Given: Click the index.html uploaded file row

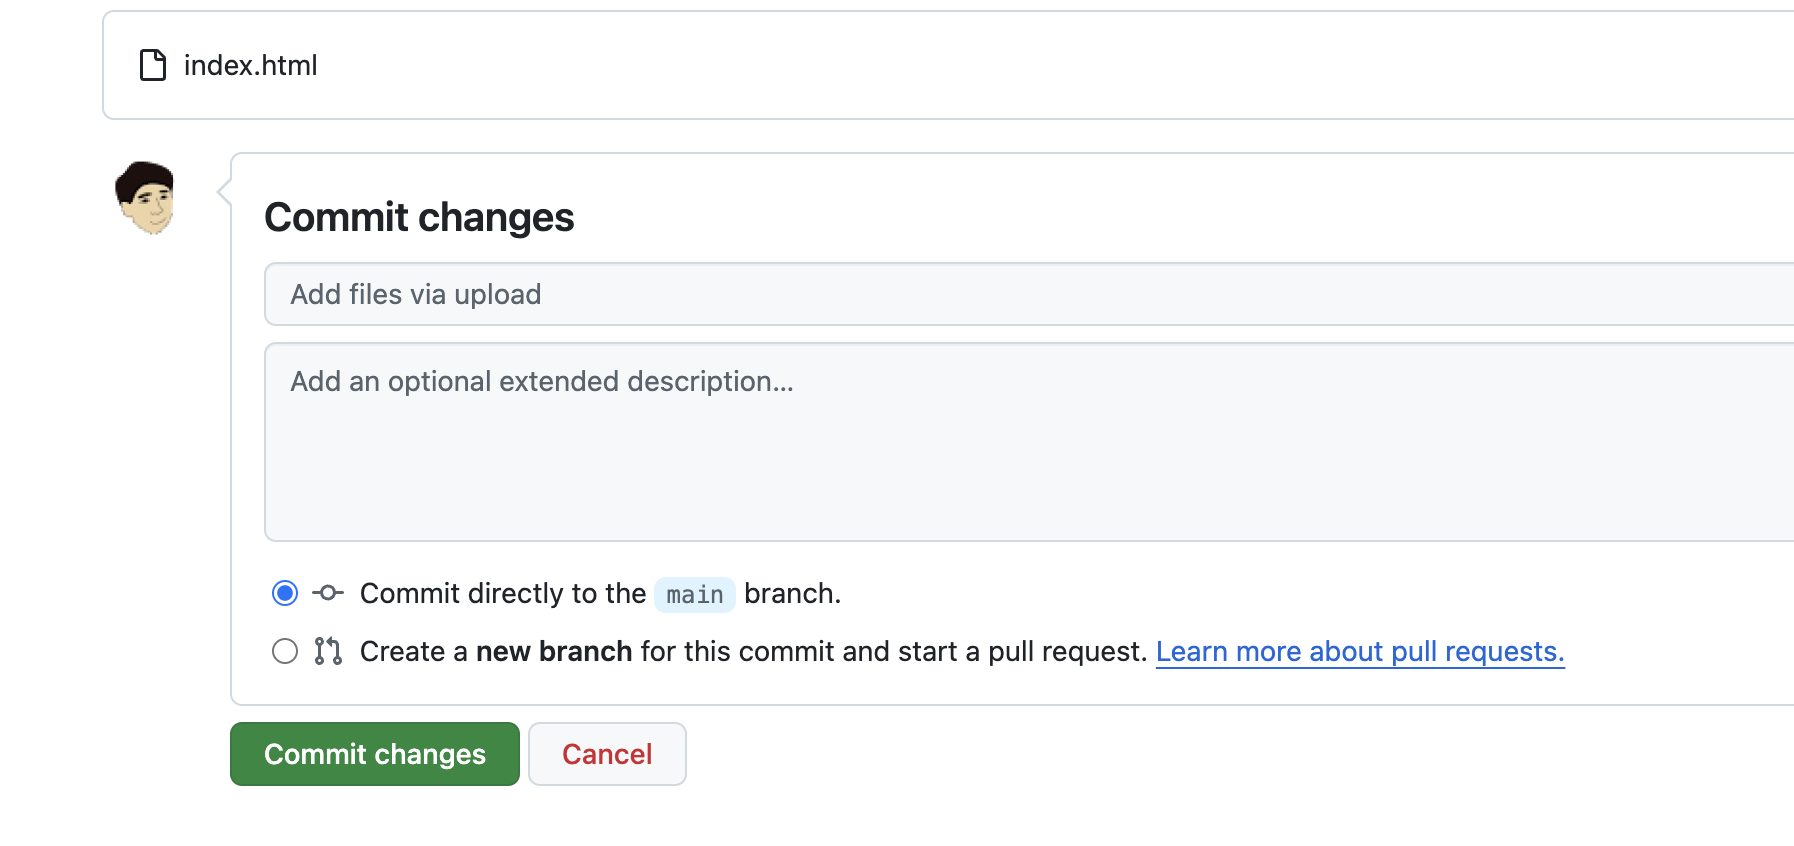Looking at the screenshot, I should pyautogui.click(x=948, y=65).
